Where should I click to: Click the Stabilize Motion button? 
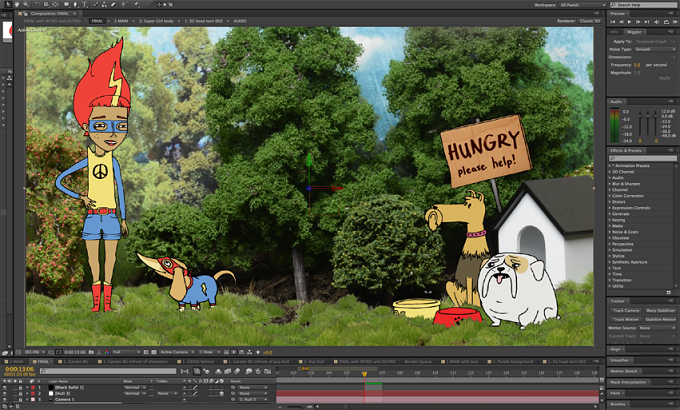(x=660, y=319)
